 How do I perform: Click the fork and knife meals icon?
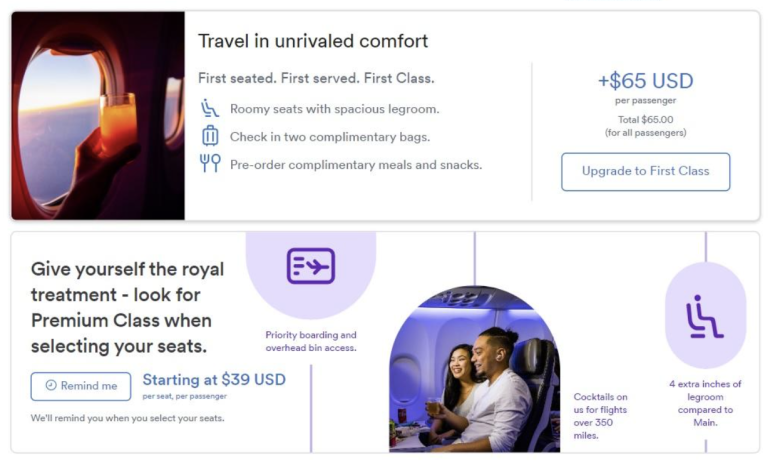(x=210, y=164)
